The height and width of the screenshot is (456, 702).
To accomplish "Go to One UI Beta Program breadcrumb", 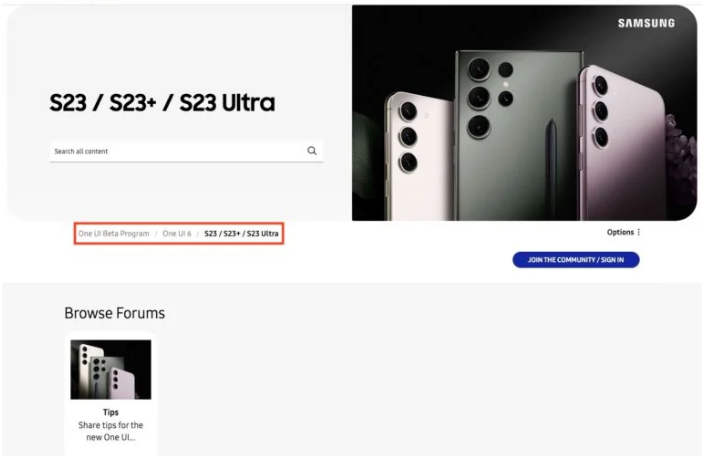I will [114, 234].
